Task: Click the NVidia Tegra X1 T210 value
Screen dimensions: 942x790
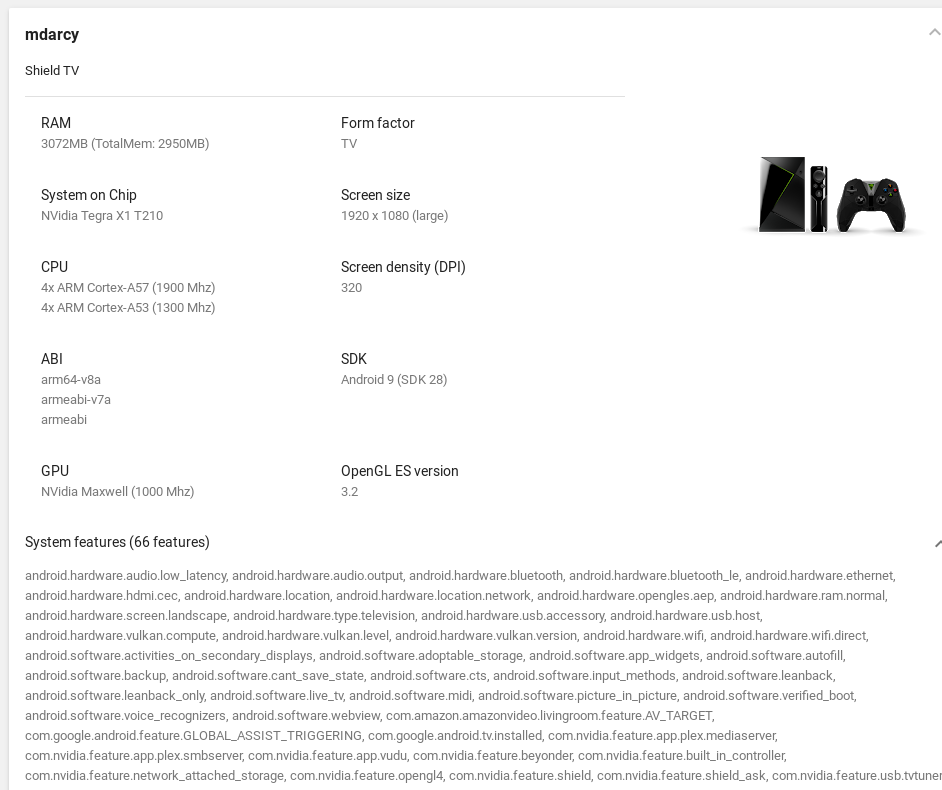Action: coord(102,216)
